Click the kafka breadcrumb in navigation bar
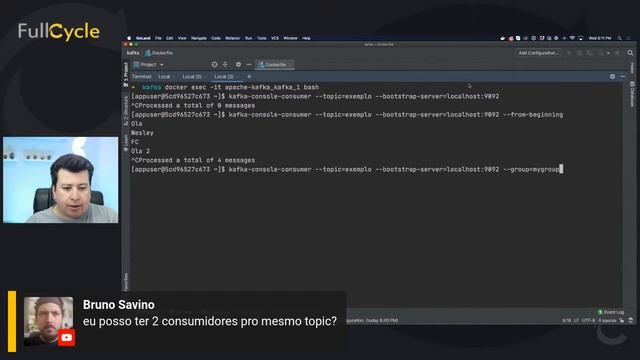Viewport: 640px width, 360px height. point(133,53)
